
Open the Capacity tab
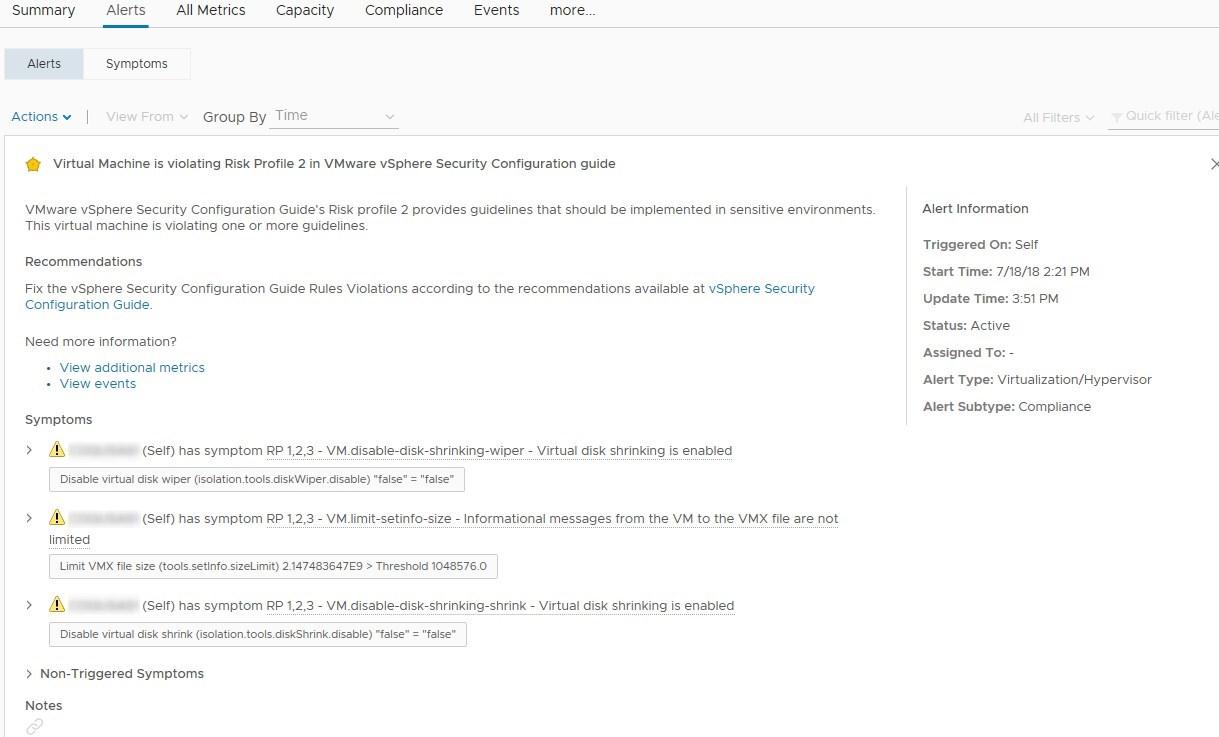coord(305,10)
